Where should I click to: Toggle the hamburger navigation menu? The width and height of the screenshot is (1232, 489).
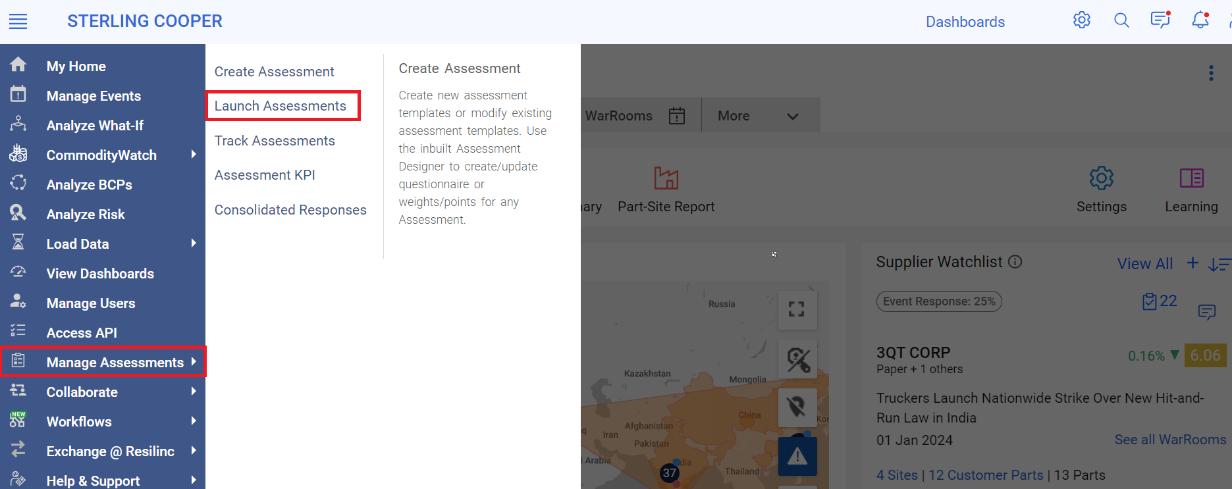click(x=18, y=21)
